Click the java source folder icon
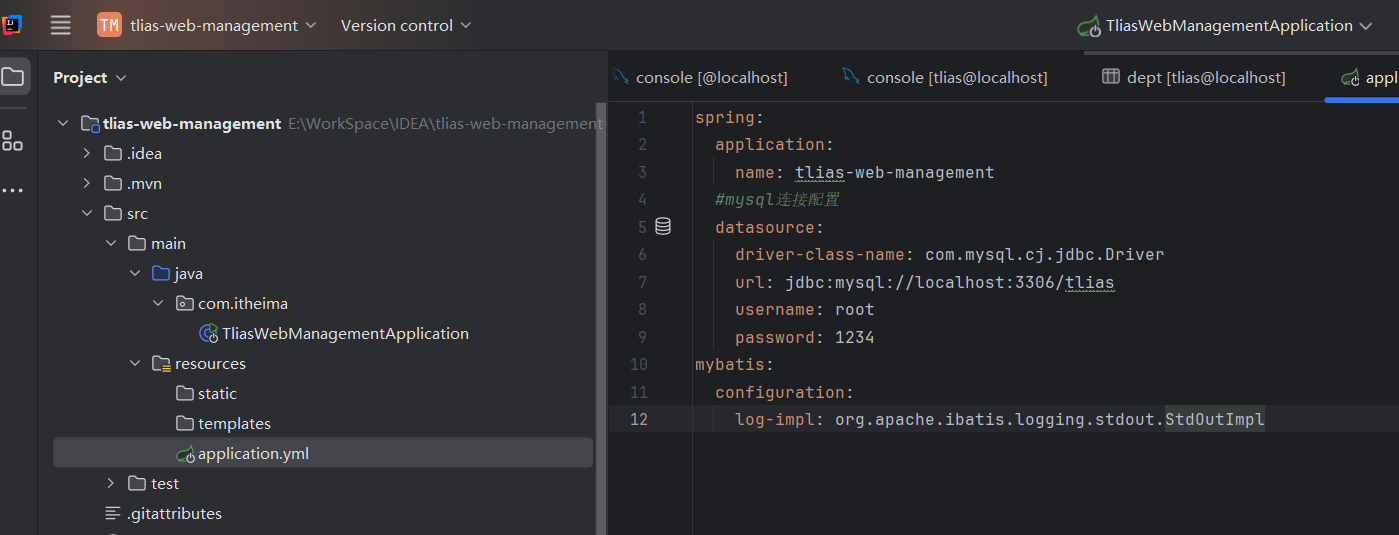Viewport: 1399px width, 535px height. [161, 274]
